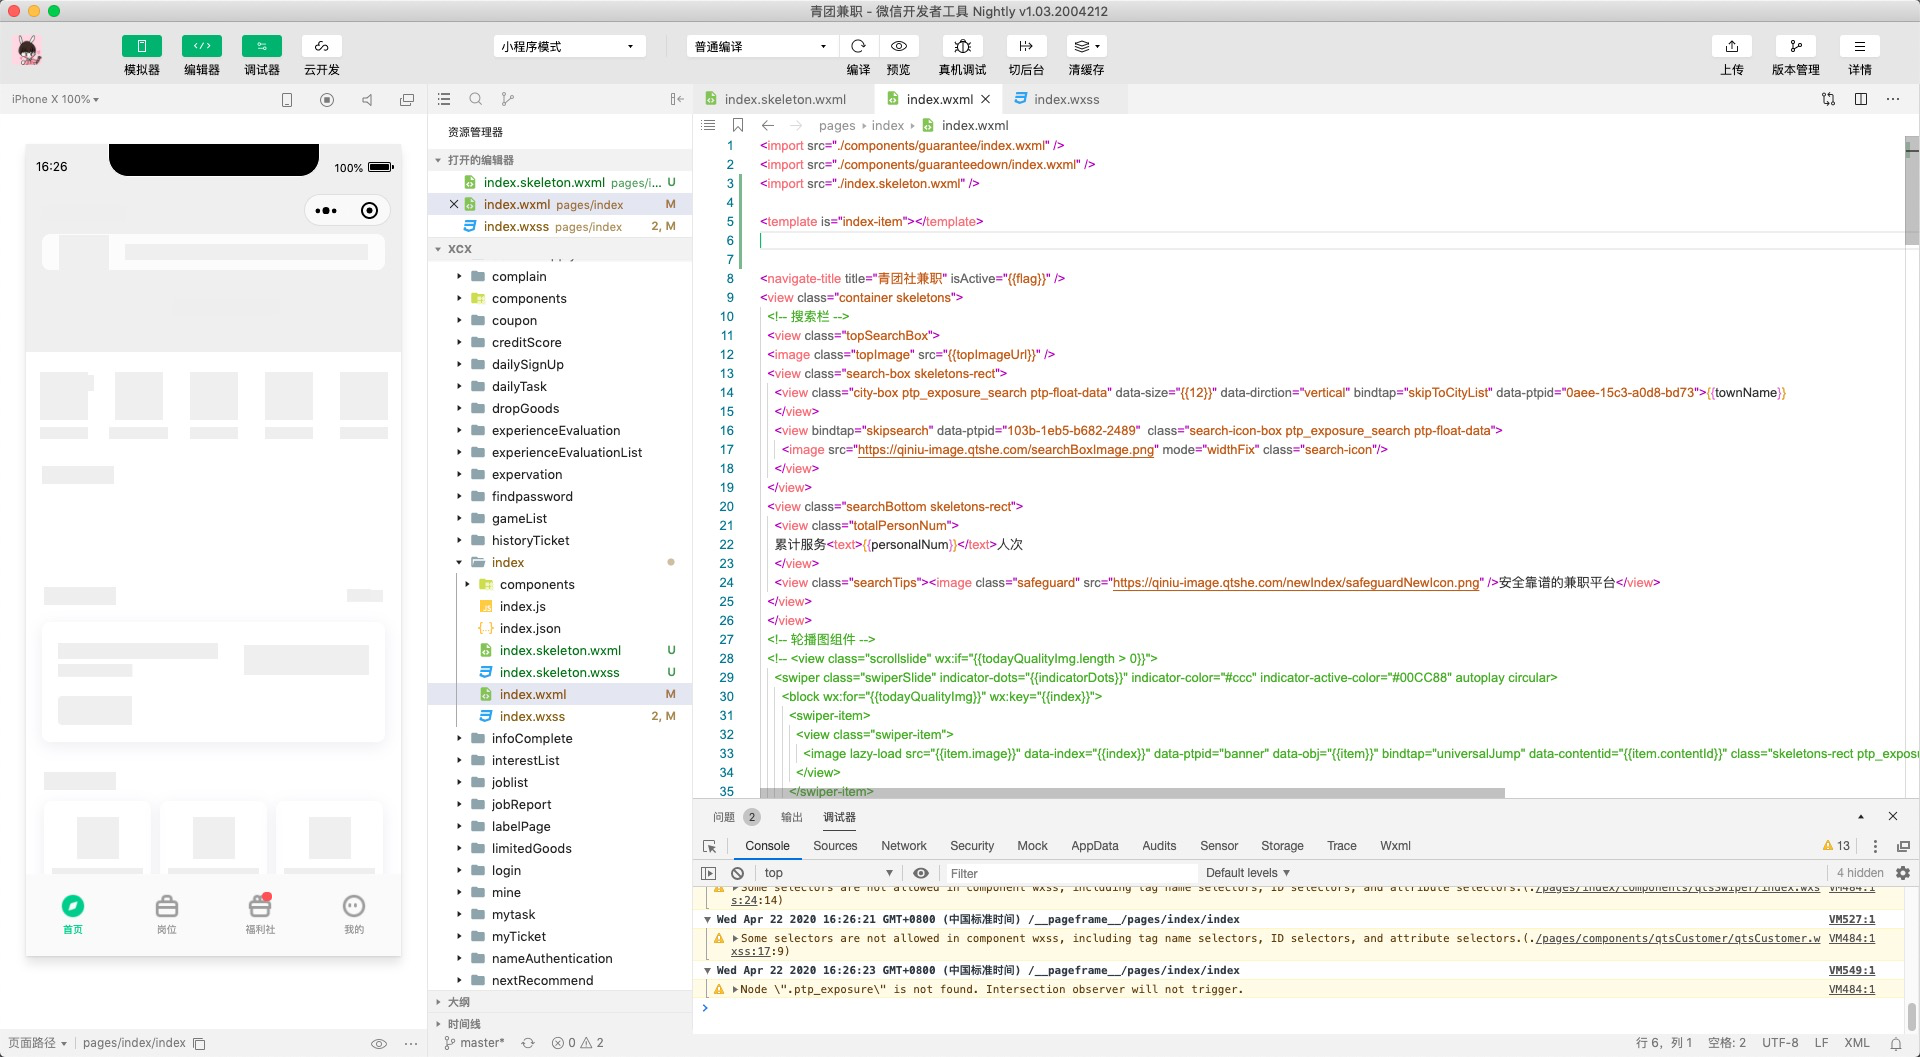Click the console Filter input field

point(1070,873)
